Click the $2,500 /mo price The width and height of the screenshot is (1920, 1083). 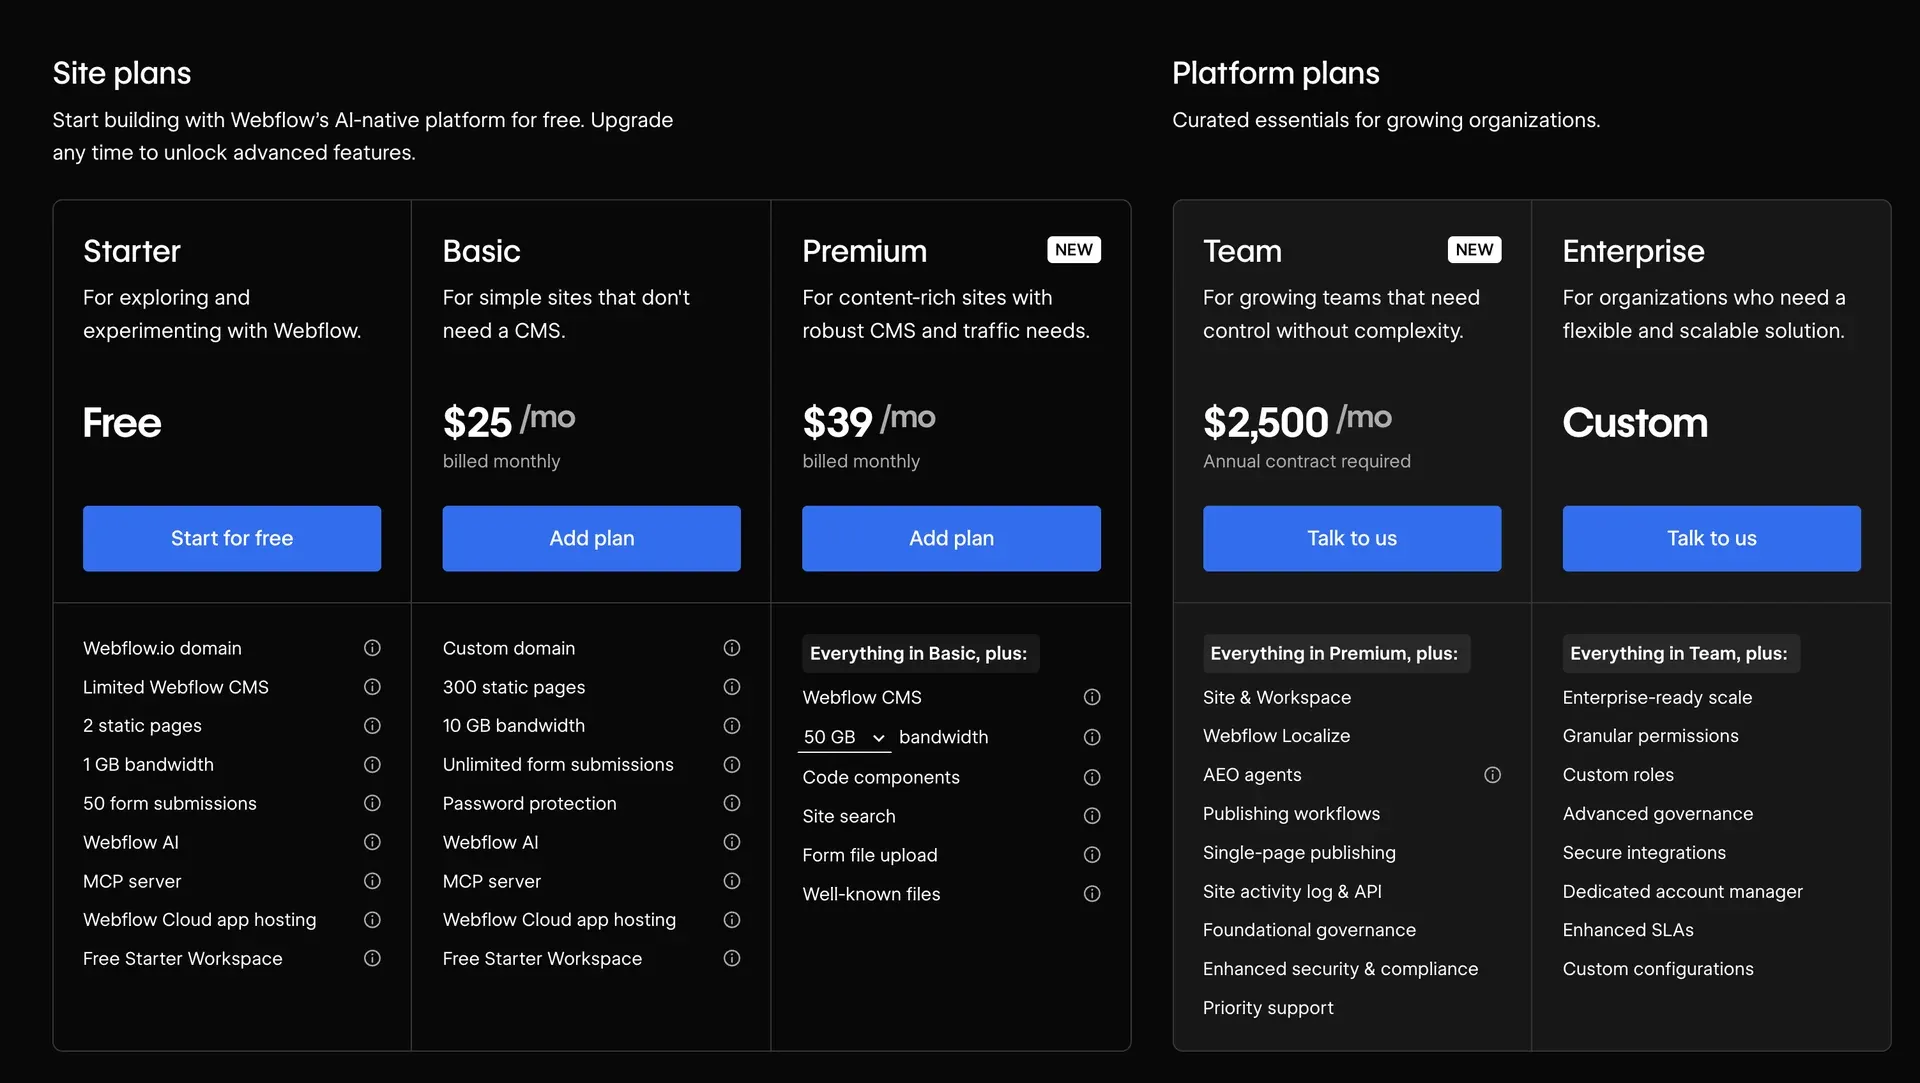[x=1297, y=421]
